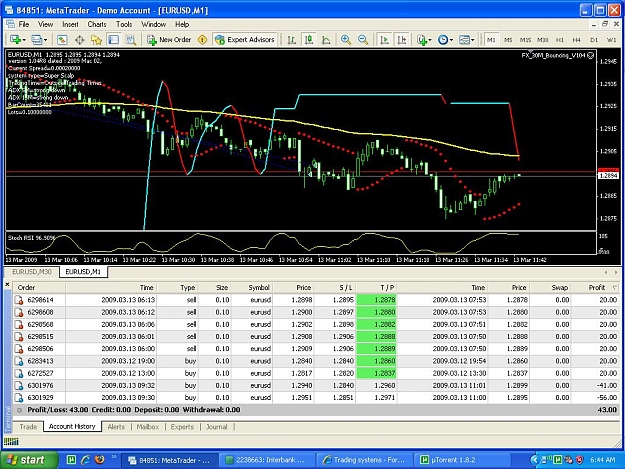Switch to Trading systems taskbar window
This screenshot has width=625, height=469.
pos(365,460)
